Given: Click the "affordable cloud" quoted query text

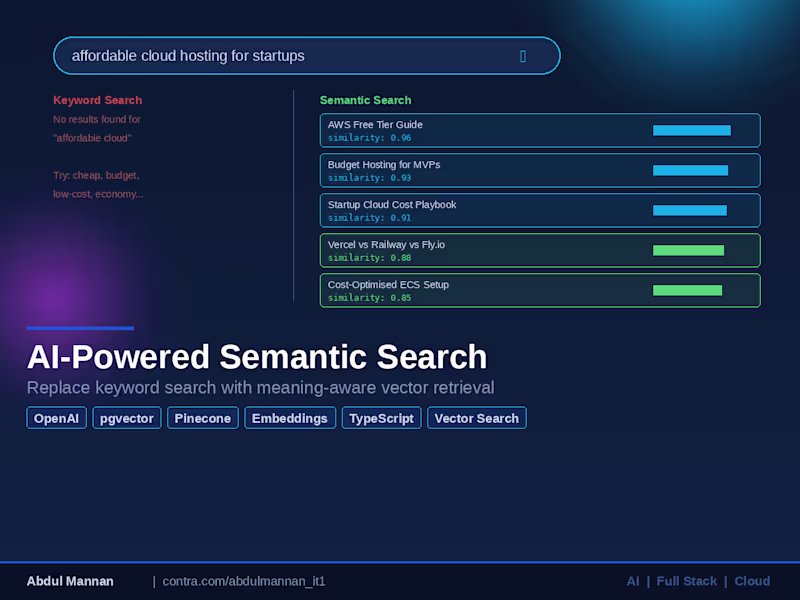Looking at the screenshot, I should [92, 138].
